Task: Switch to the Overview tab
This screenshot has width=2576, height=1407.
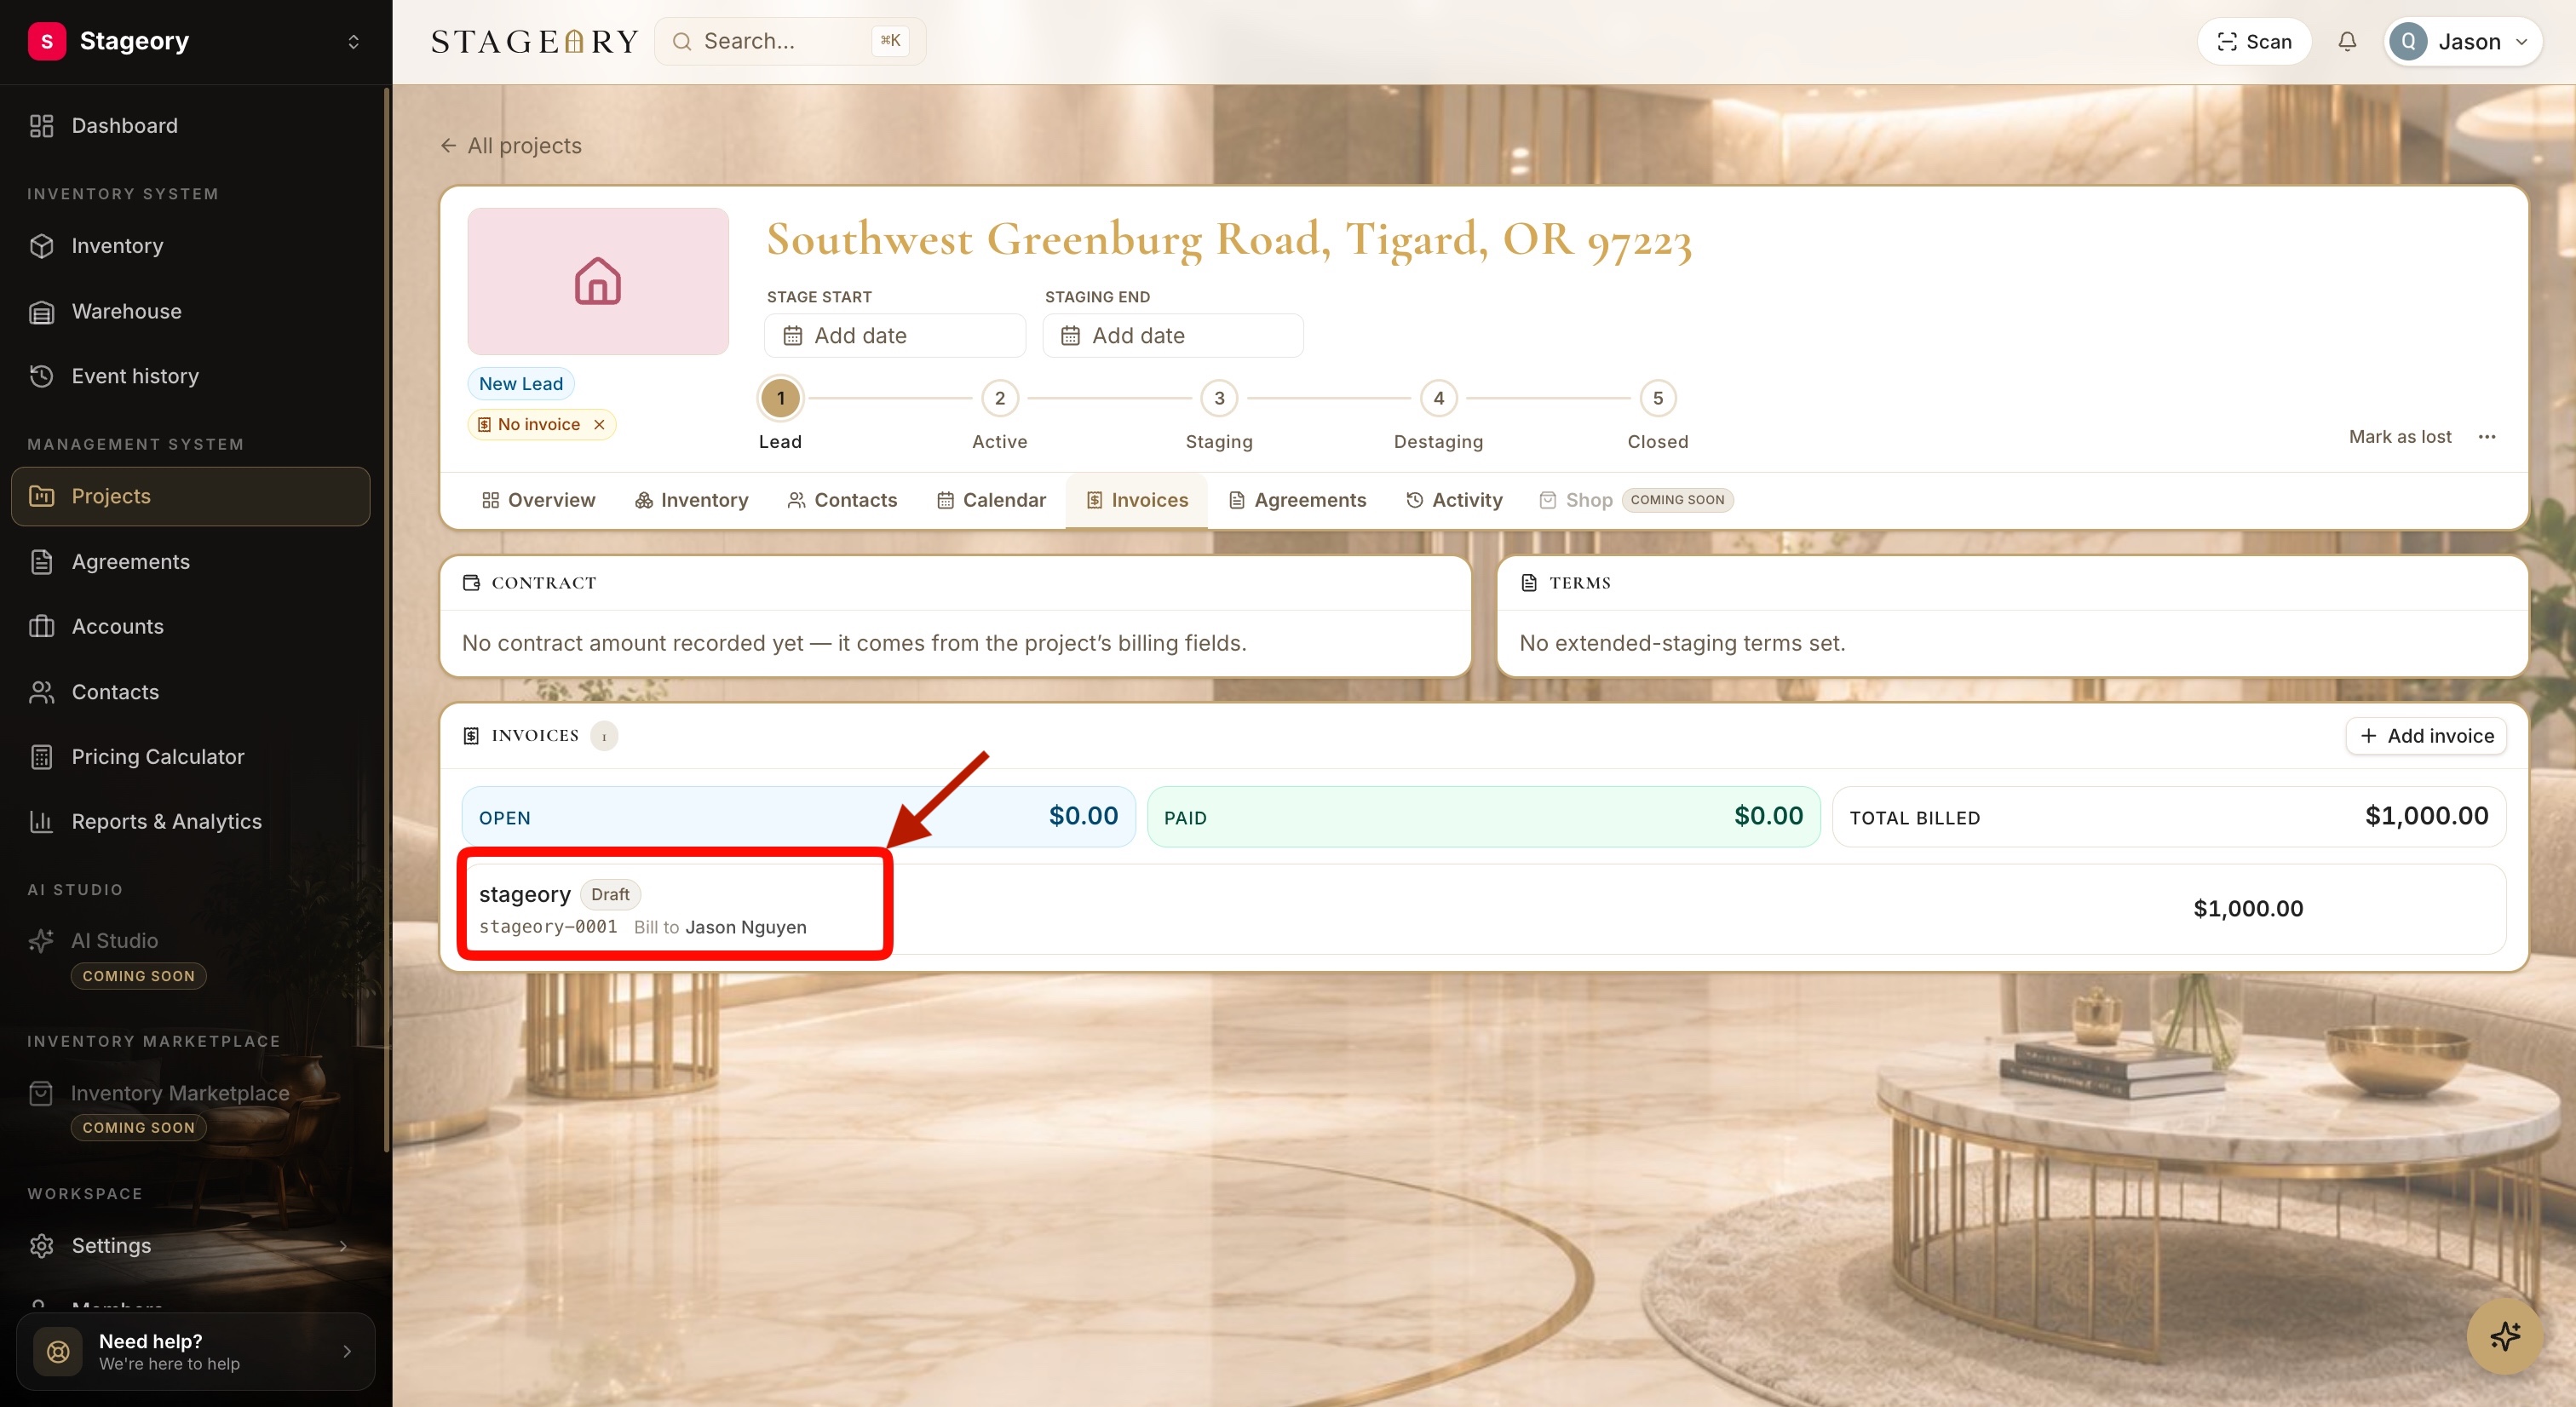Action: click(538, 500)
